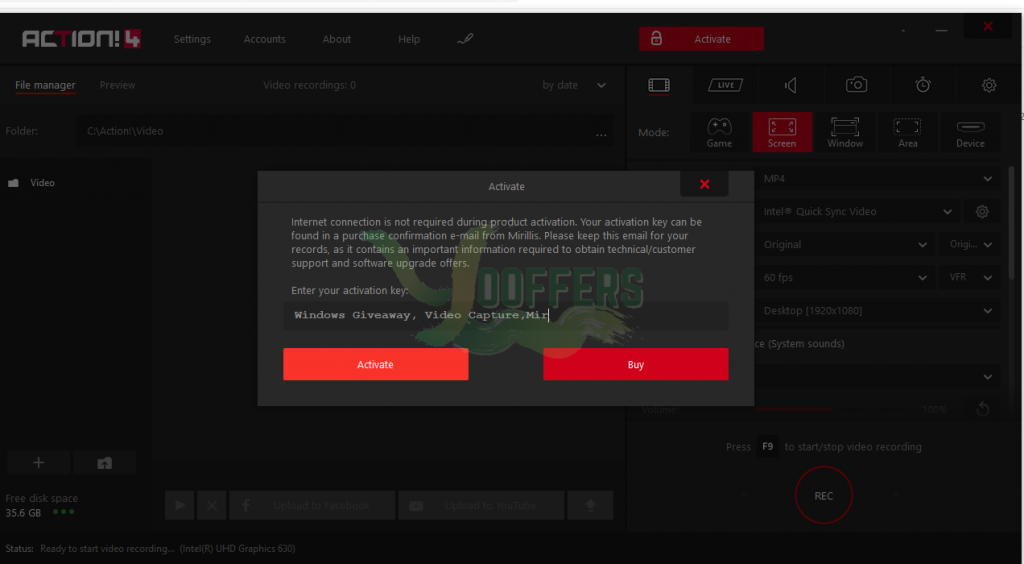This screenshot has width=1024, height=564.
Task: Adjust the Volume slider
Action: tap(833, 409)
